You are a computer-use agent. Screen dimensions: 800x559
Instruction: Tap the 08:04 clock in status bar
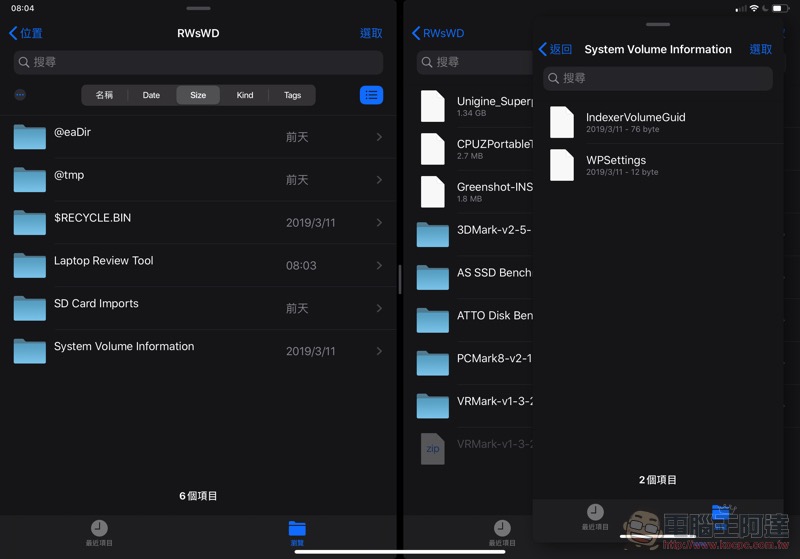tap(22, 8)
